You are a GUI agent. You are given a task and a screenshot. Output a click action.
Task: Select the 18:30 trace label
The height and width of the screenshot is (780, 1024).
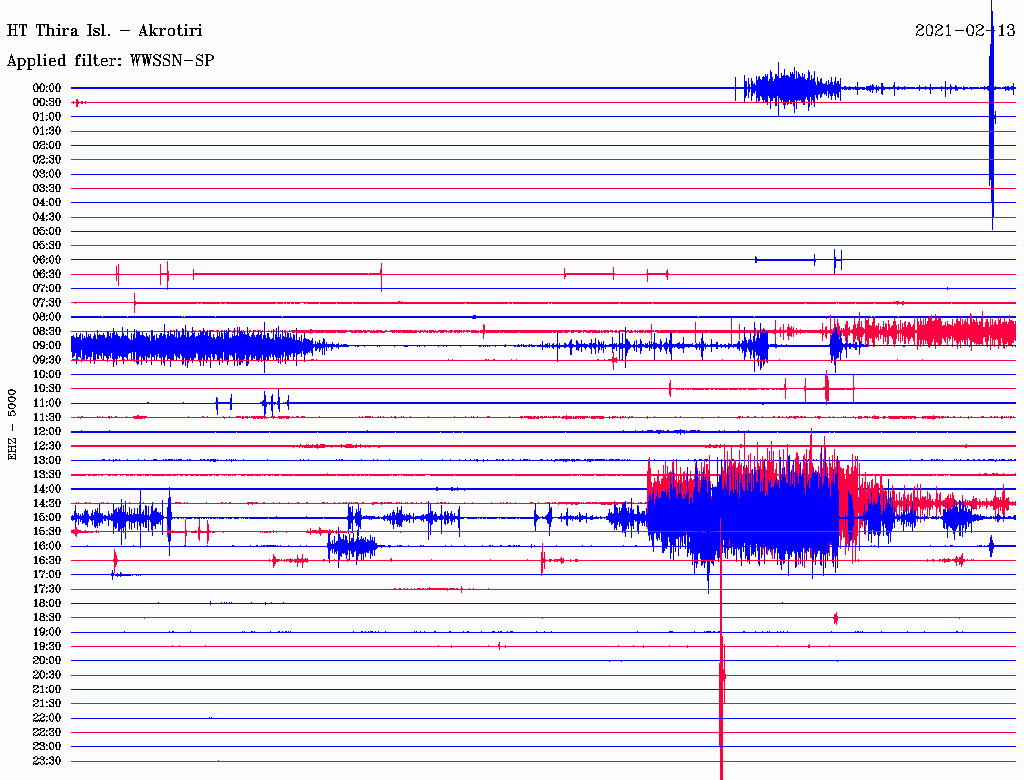tap(47, 618)
